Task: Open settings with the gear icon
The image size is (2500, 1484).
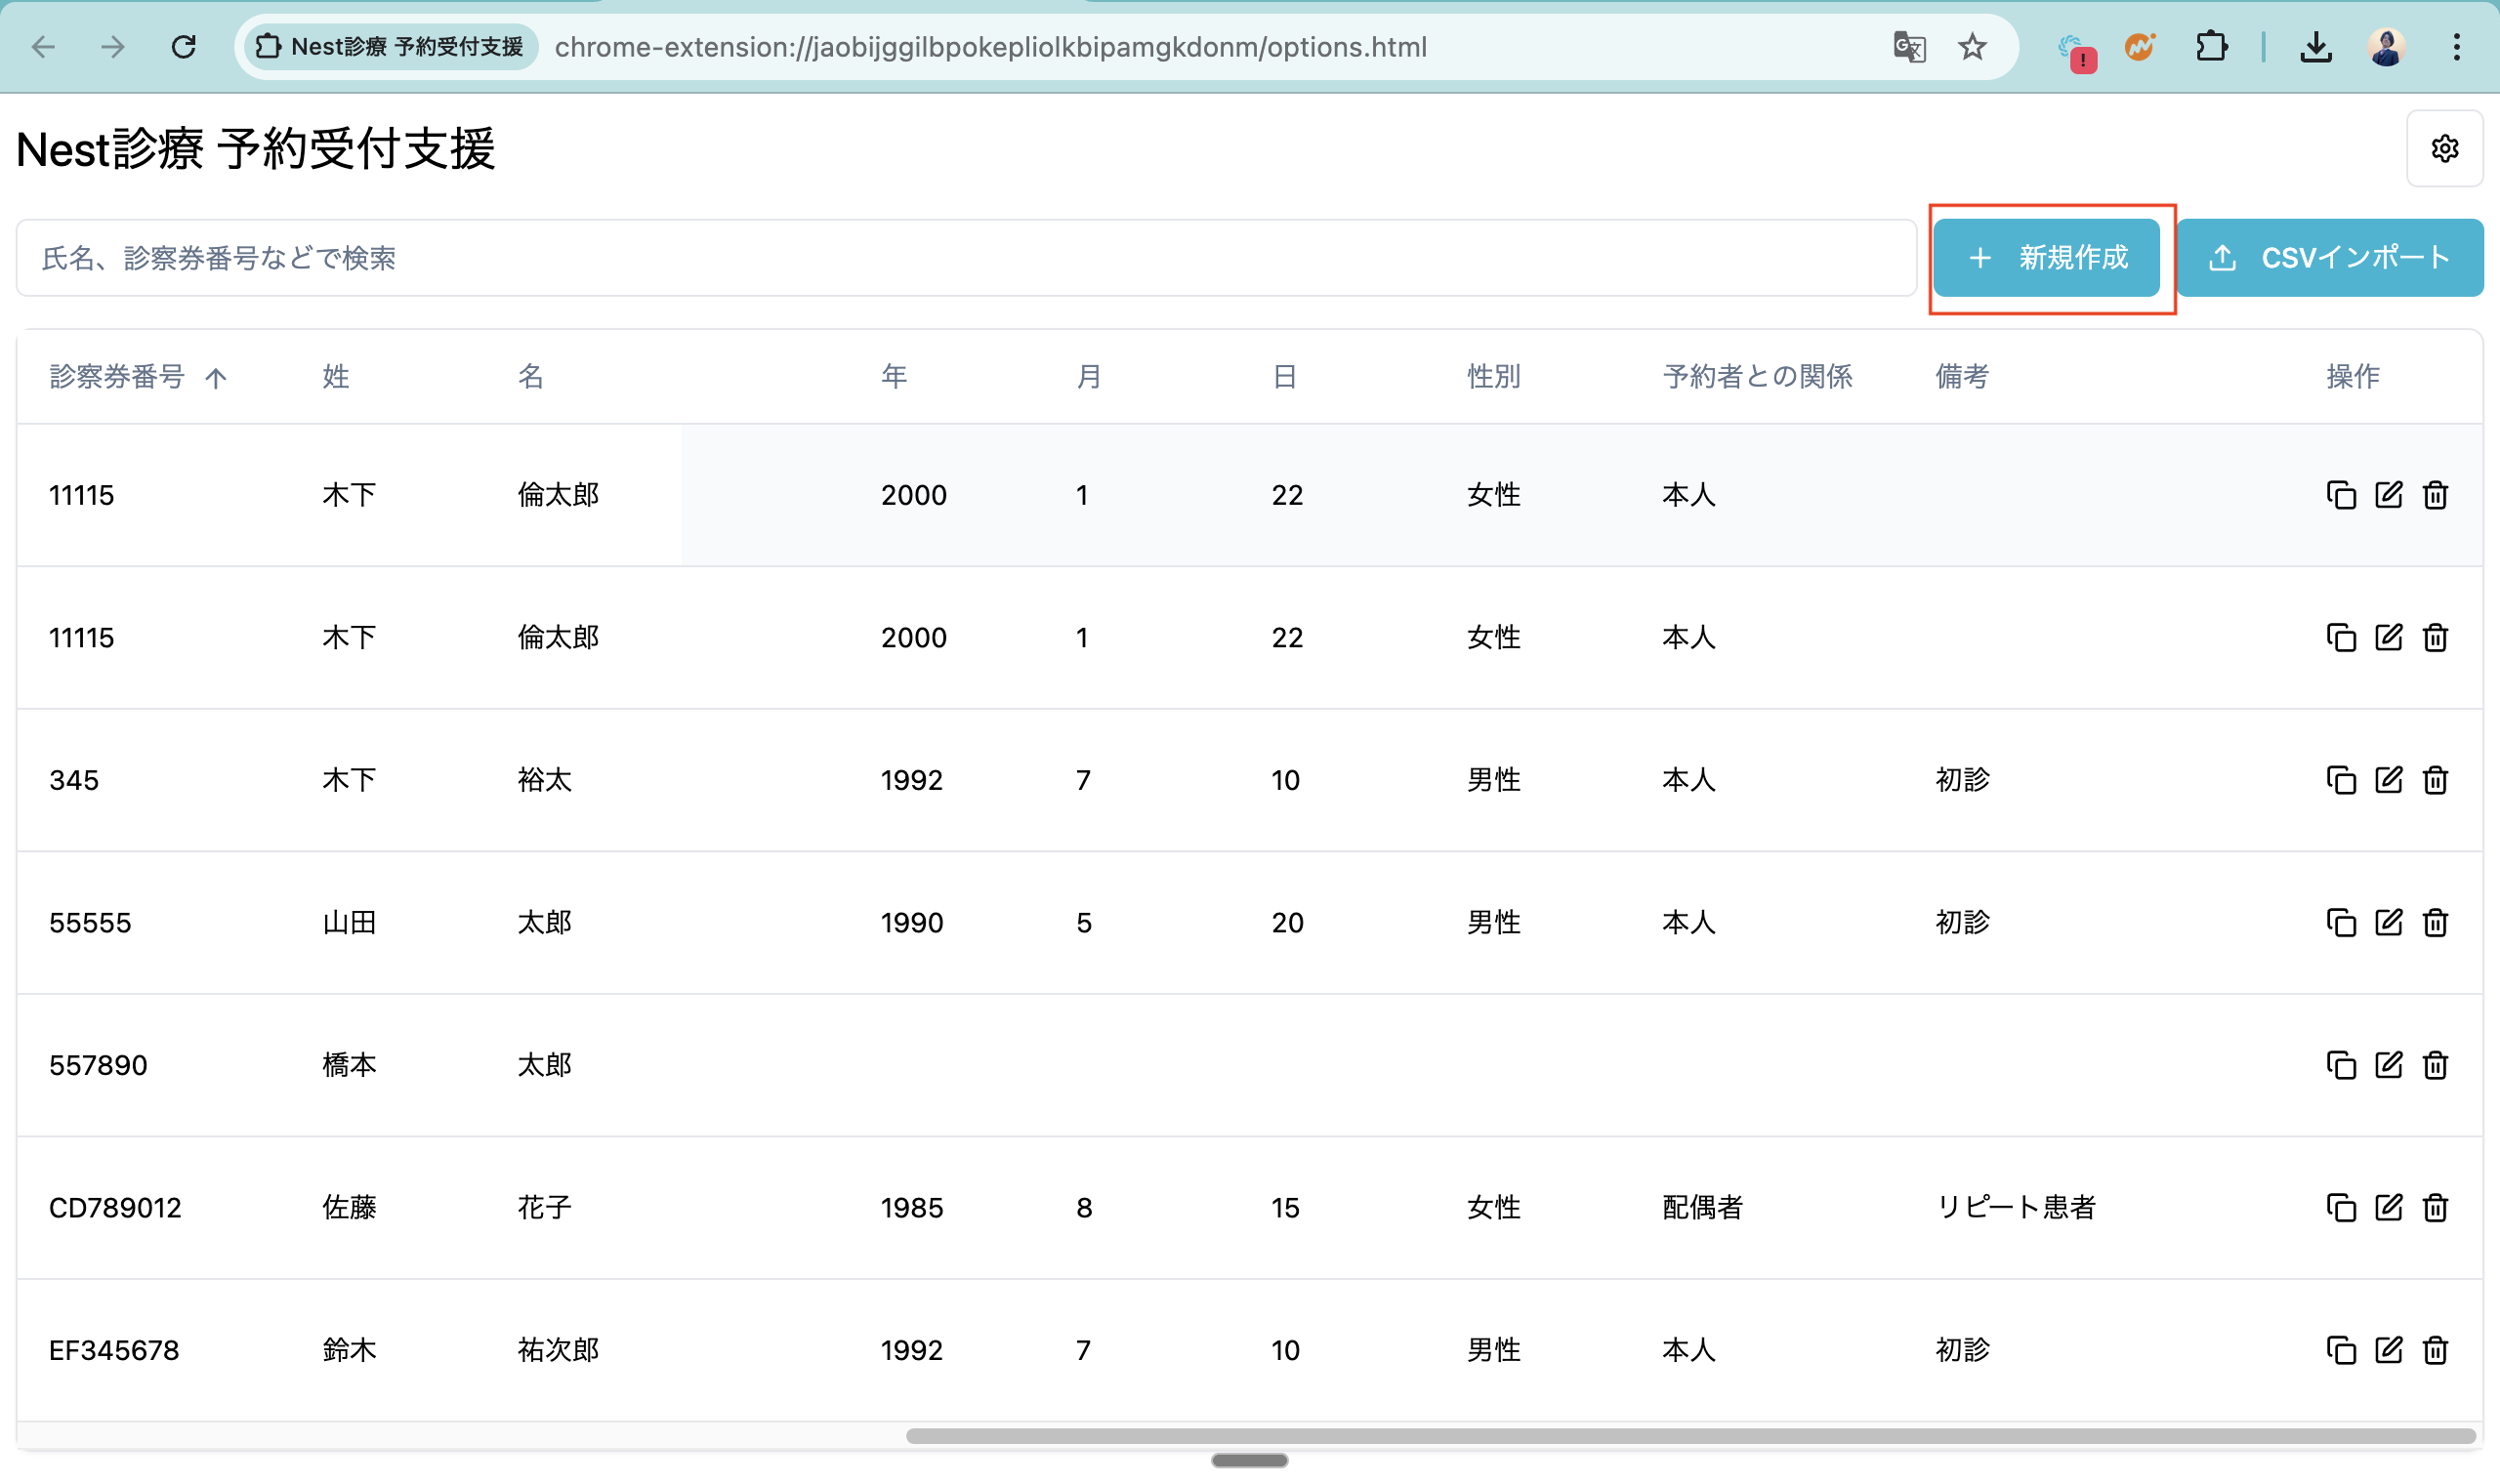Action: (2444, 149)
